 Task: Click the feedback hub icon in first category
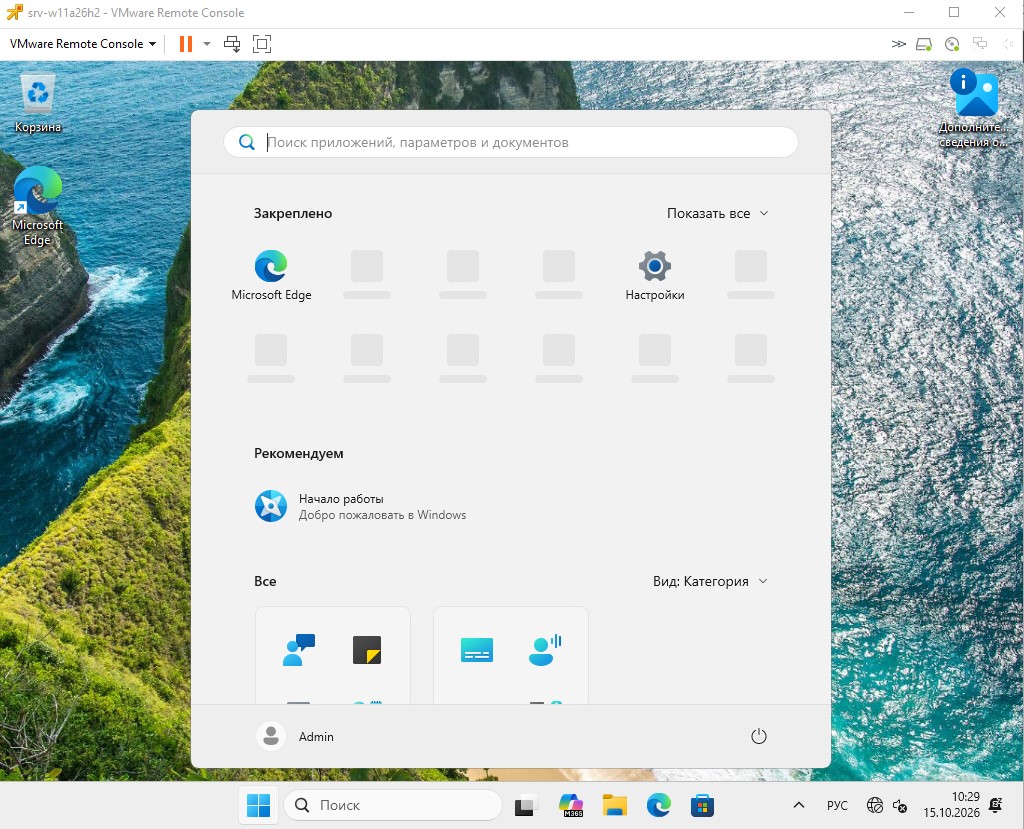pyautogui.click(x=298, y=650)
